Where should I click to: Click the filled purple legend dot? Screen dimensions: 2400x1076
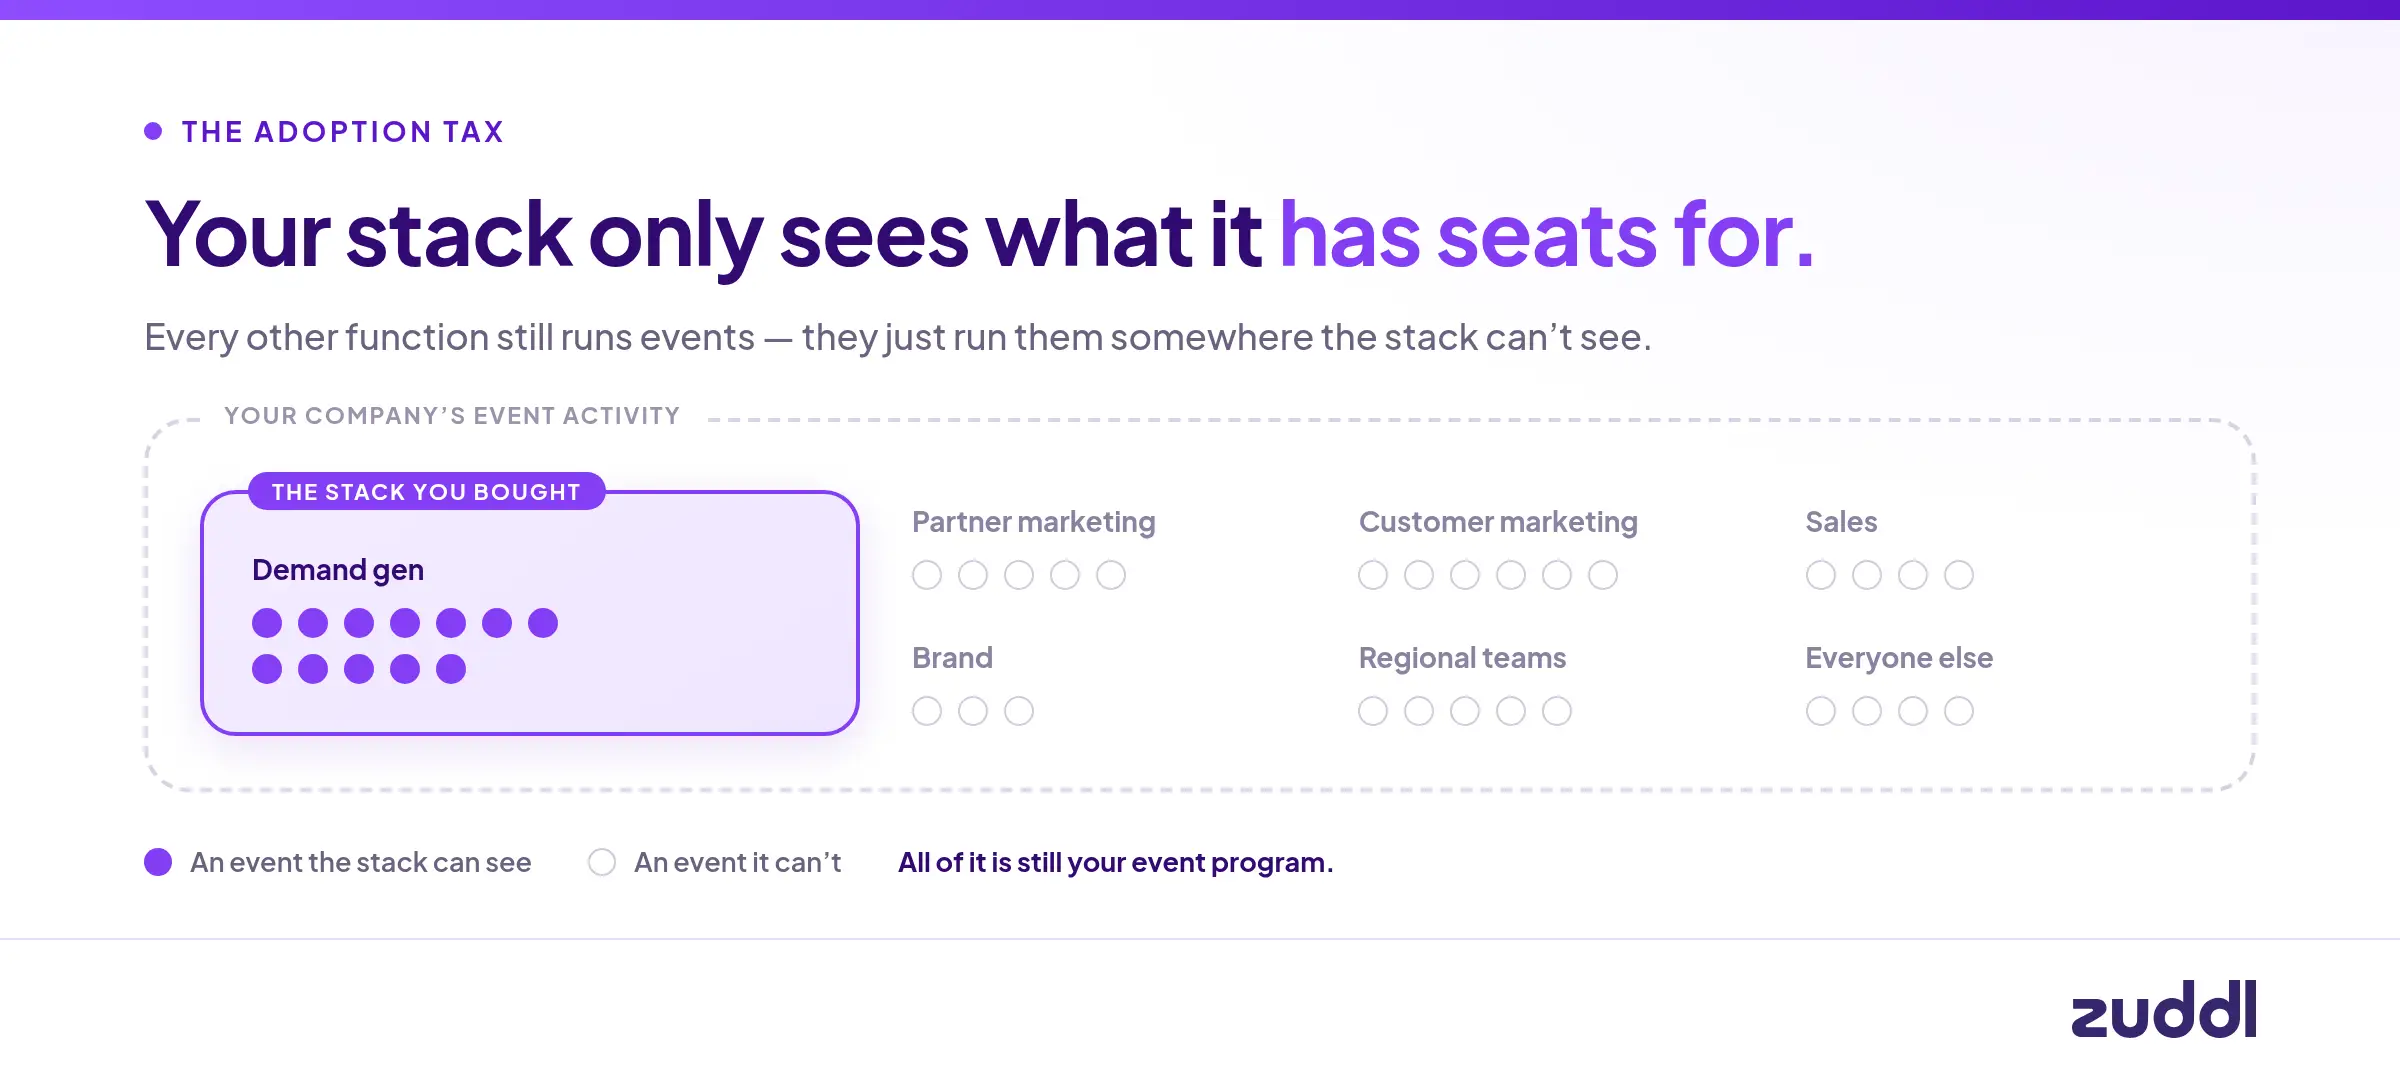tap(158, 862)
